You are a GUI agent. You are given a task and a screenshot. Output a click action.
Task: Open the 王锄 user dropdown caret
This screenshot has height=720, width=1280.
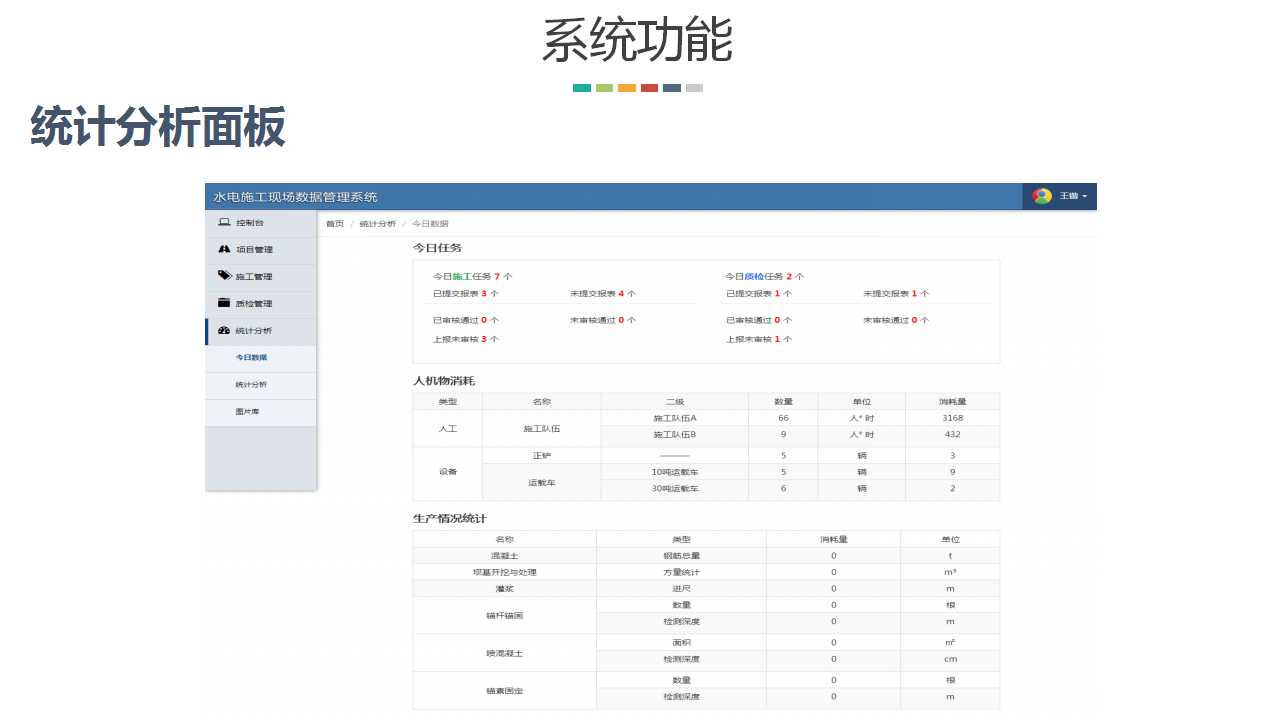(1085, 196)
